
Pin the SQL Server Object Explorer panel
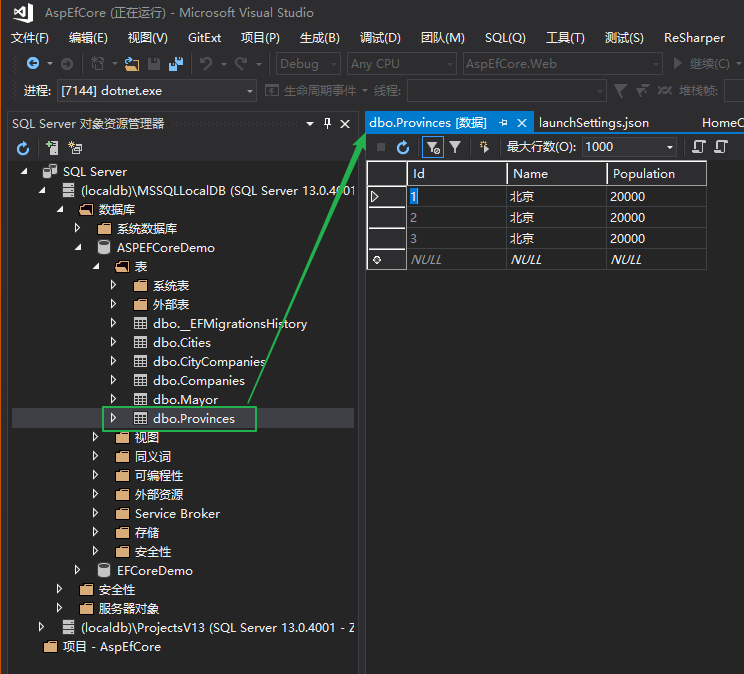coord(327,124)
